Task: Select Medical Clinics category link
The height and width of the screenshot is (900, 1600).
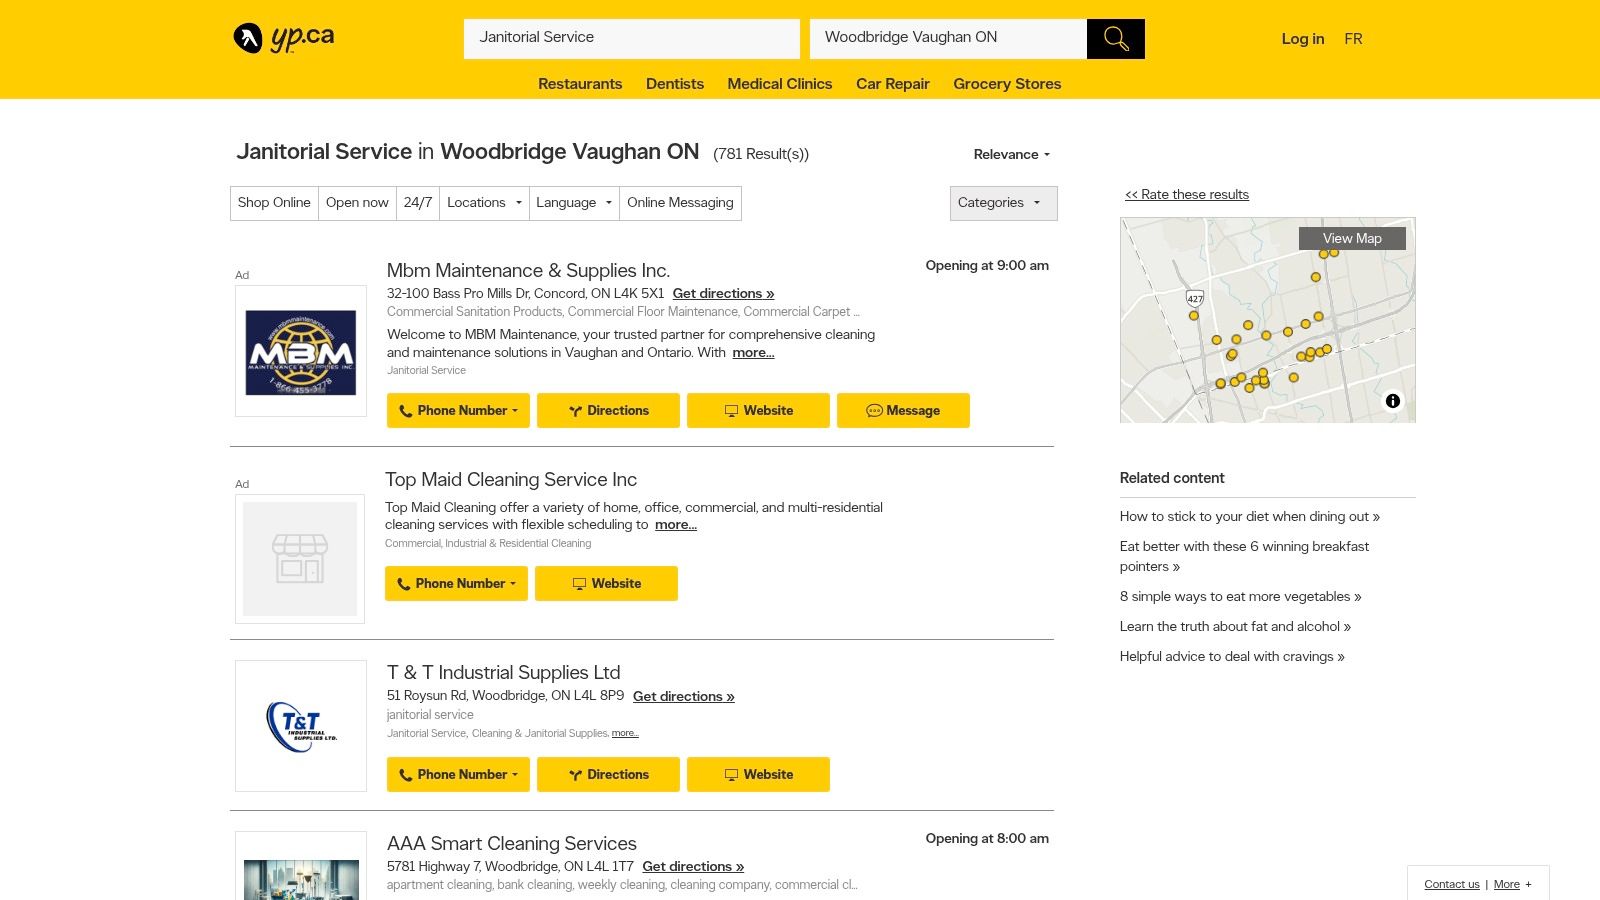Action: (780, 84)
